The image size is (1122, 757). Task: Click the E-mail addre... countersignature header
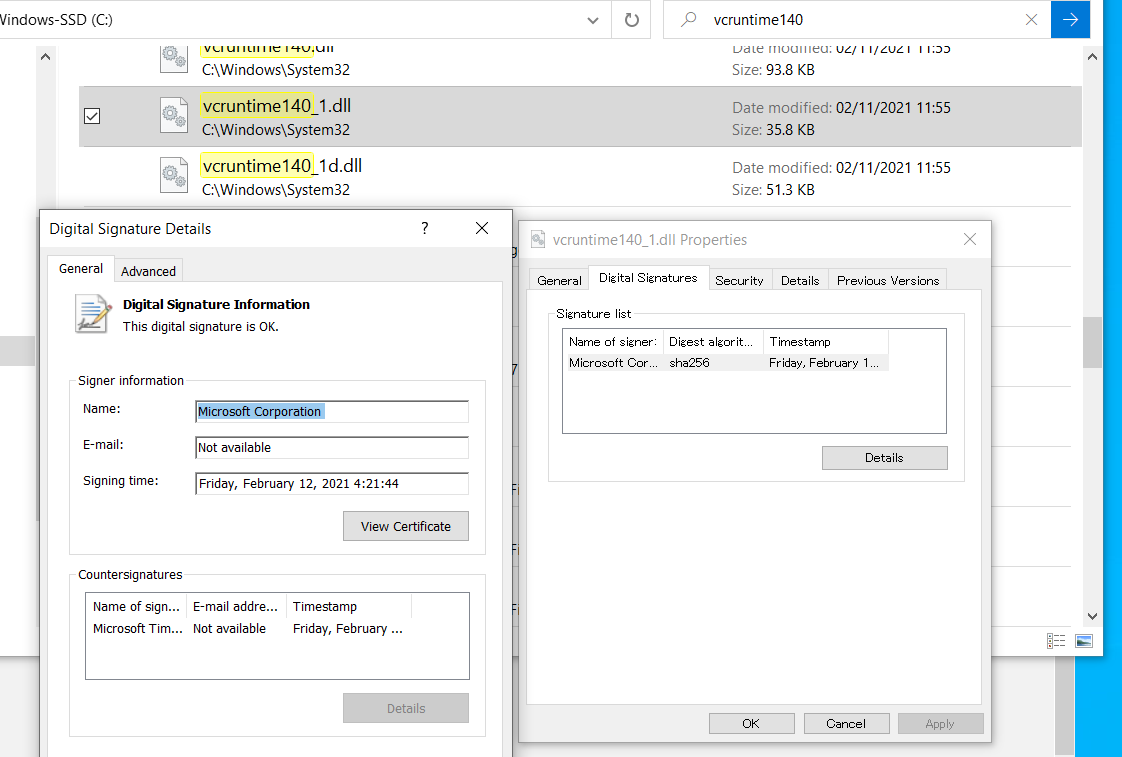coord(236,606)
